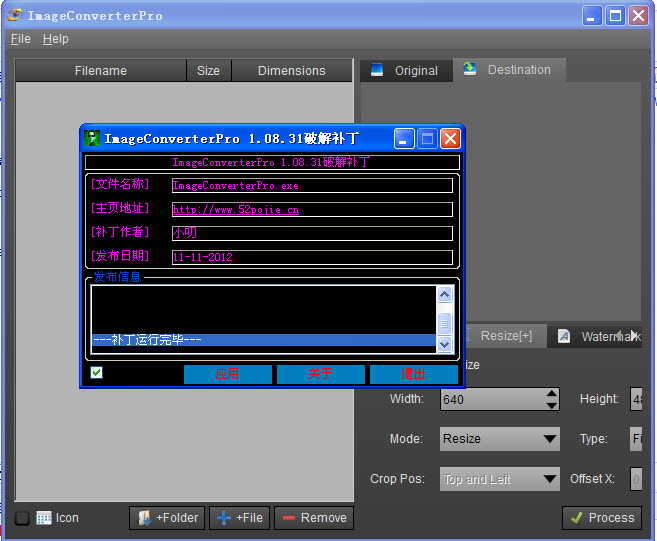The width and height of the screenshot is (657, 541).
Task: Click the Remove button with red minus
Action: click(314, 518)
